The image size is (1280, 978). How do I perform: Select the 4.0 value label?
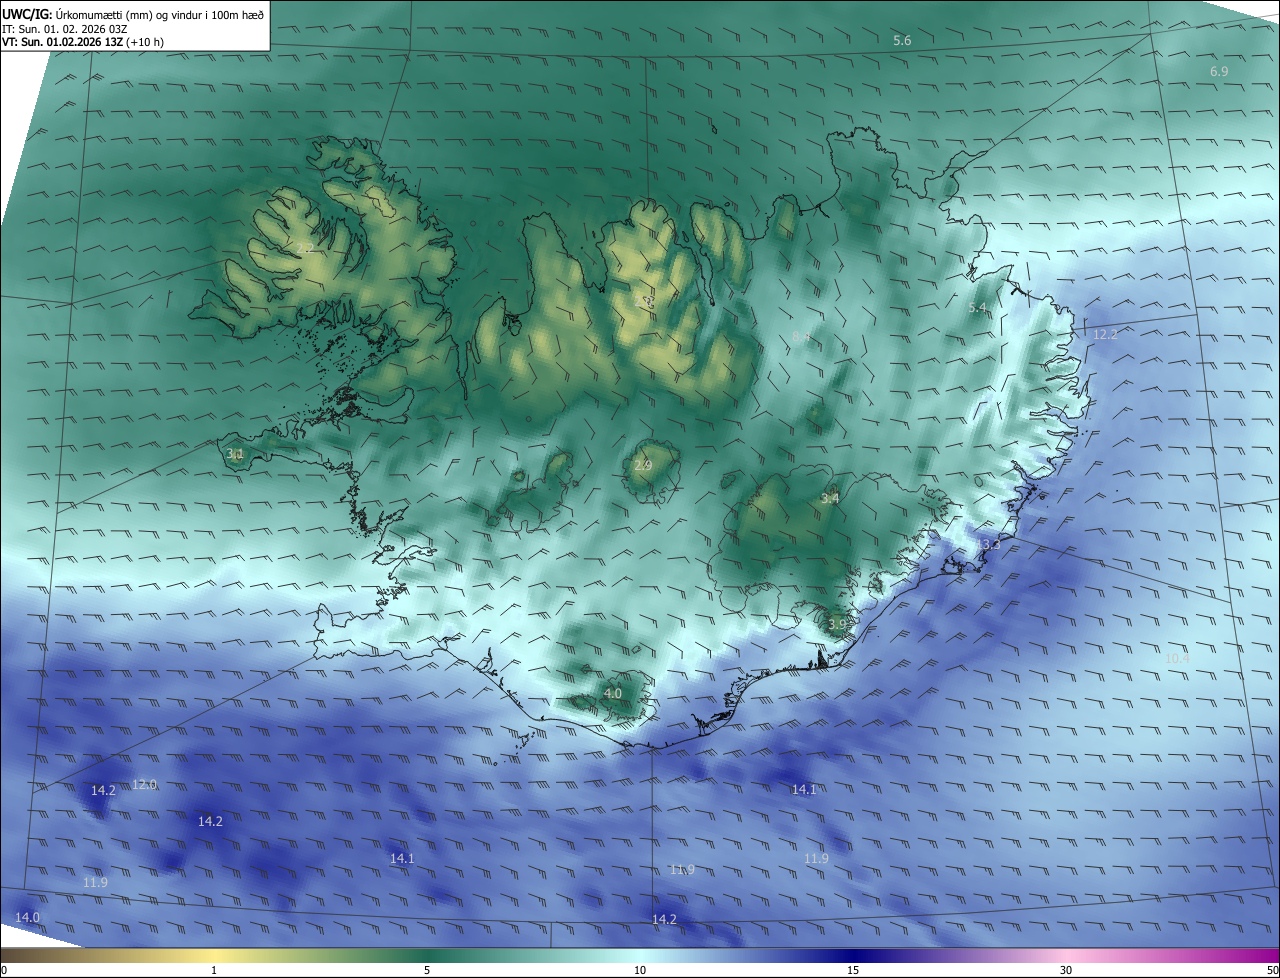(x=613, y=693)
